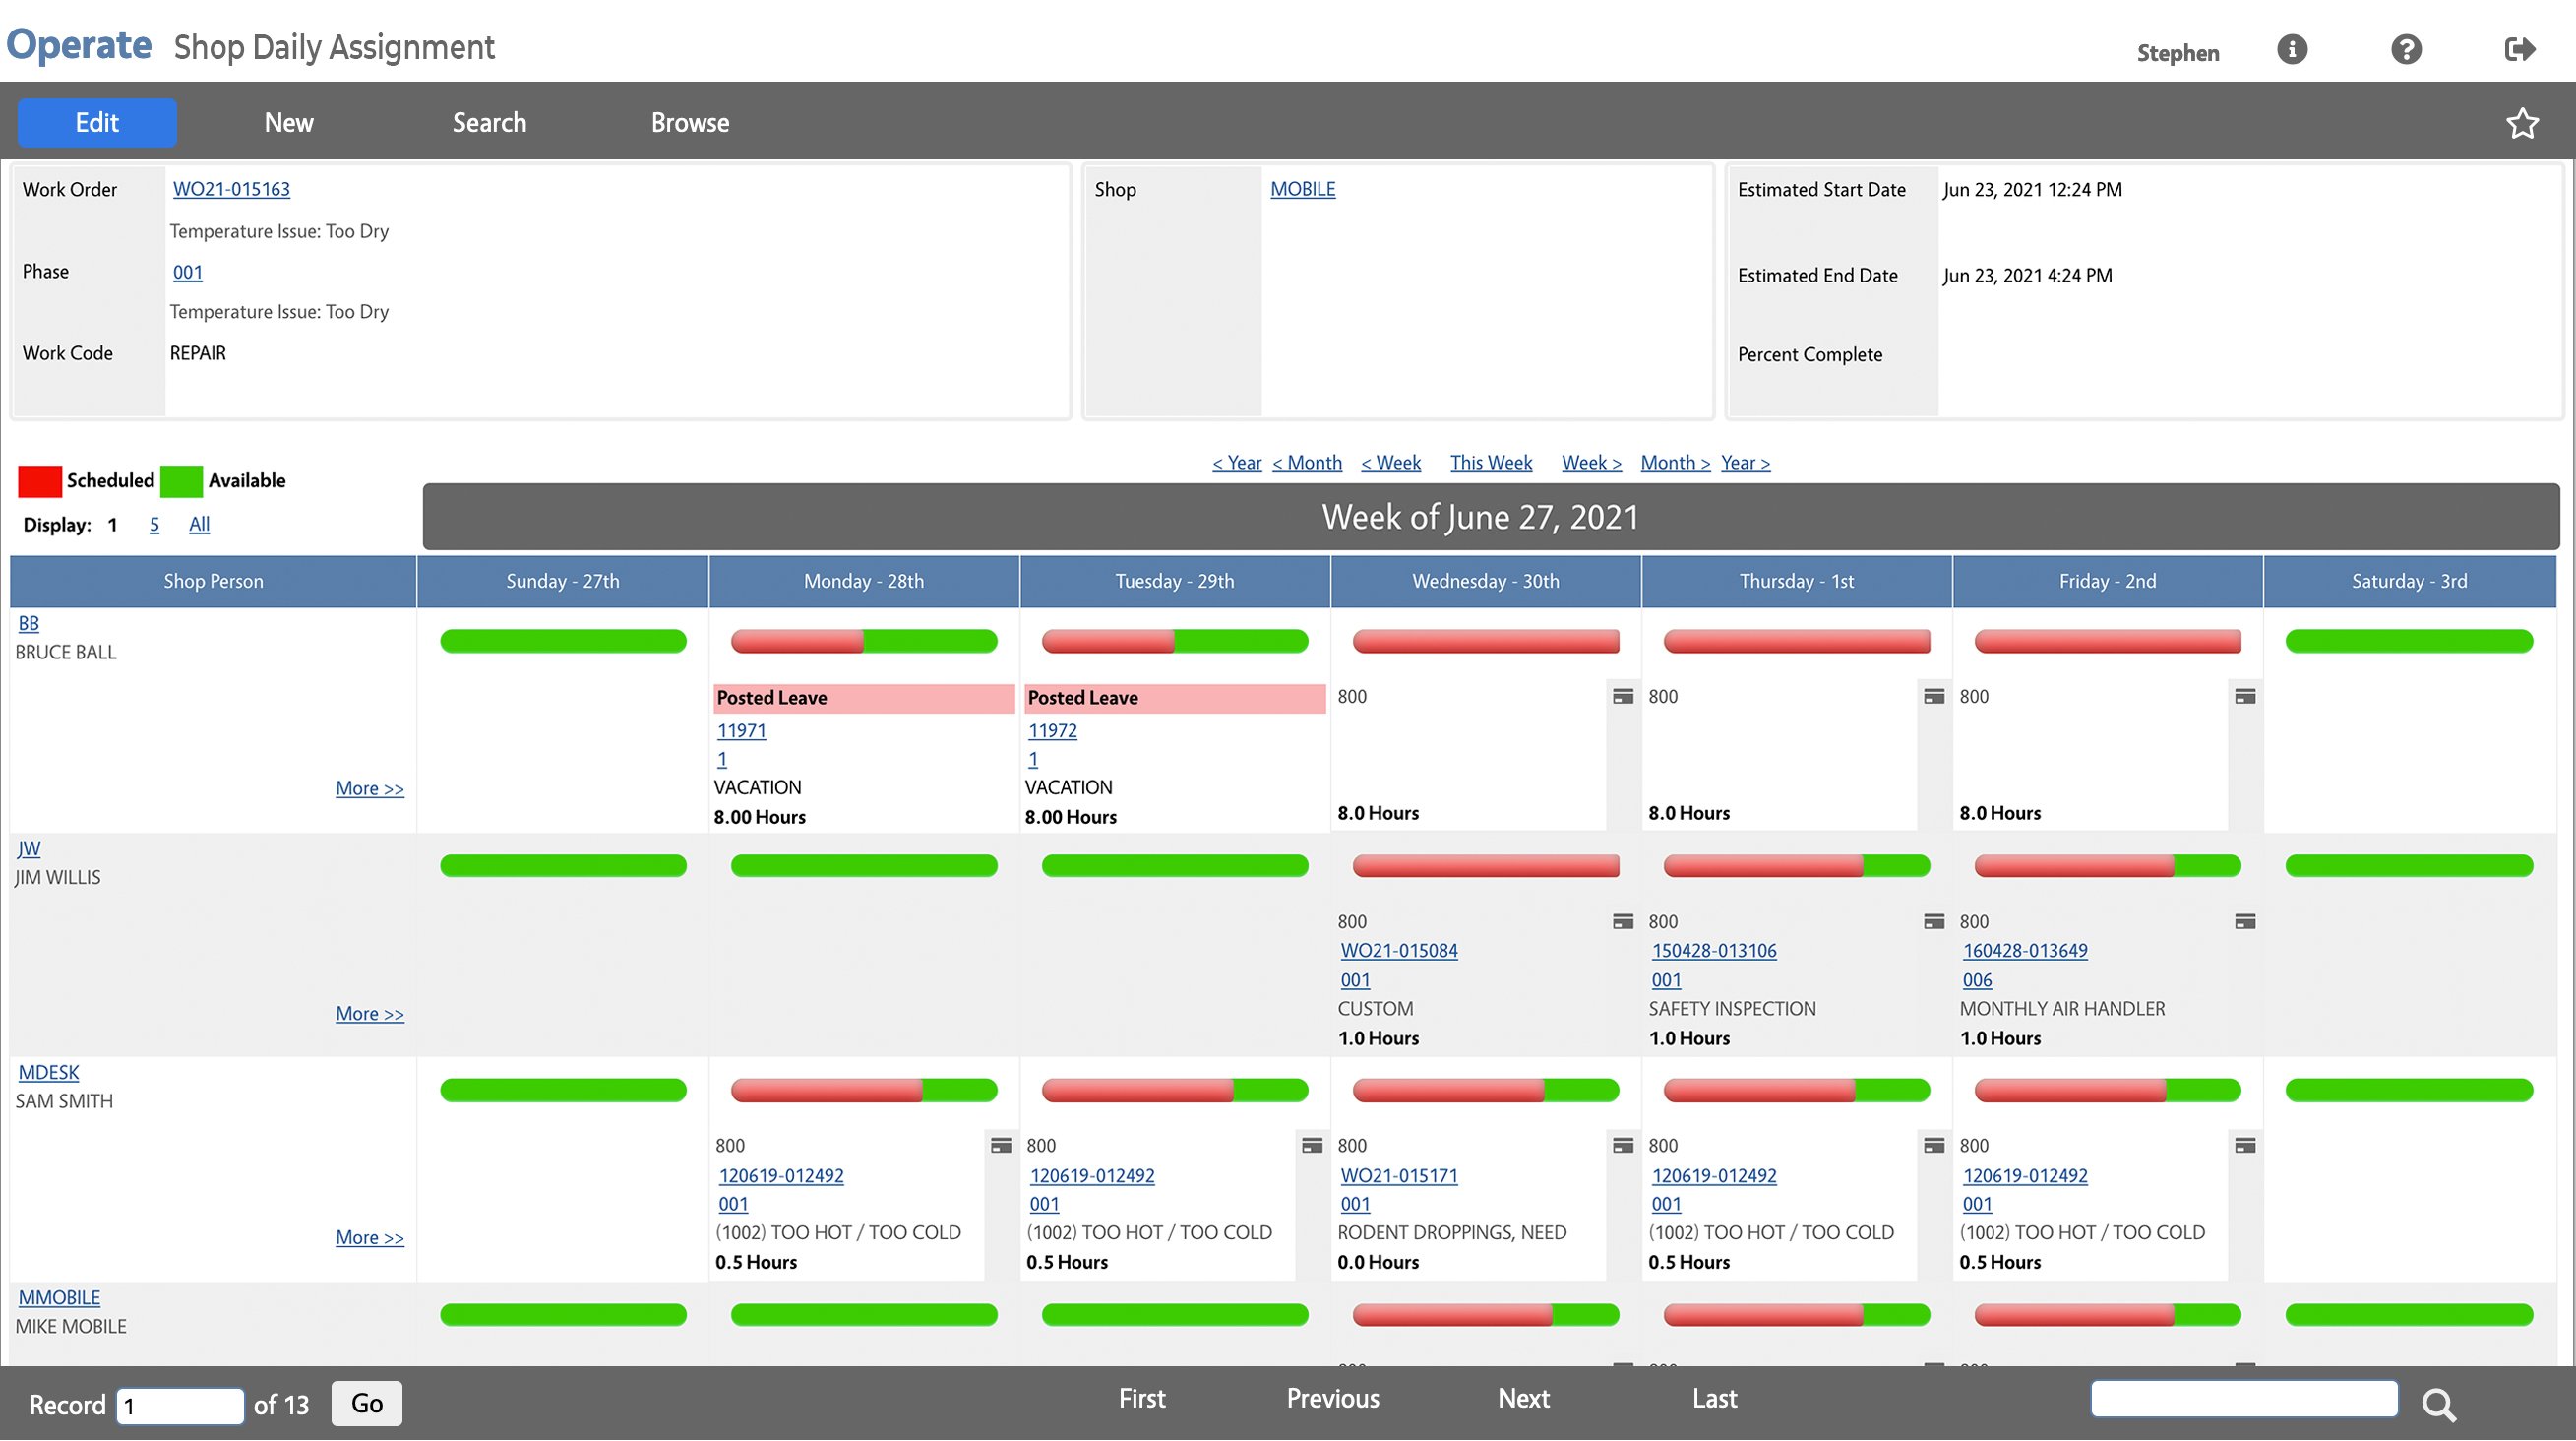Click the search magnifier at bottom right

pyautogui.click(x=2440, y=1404)
